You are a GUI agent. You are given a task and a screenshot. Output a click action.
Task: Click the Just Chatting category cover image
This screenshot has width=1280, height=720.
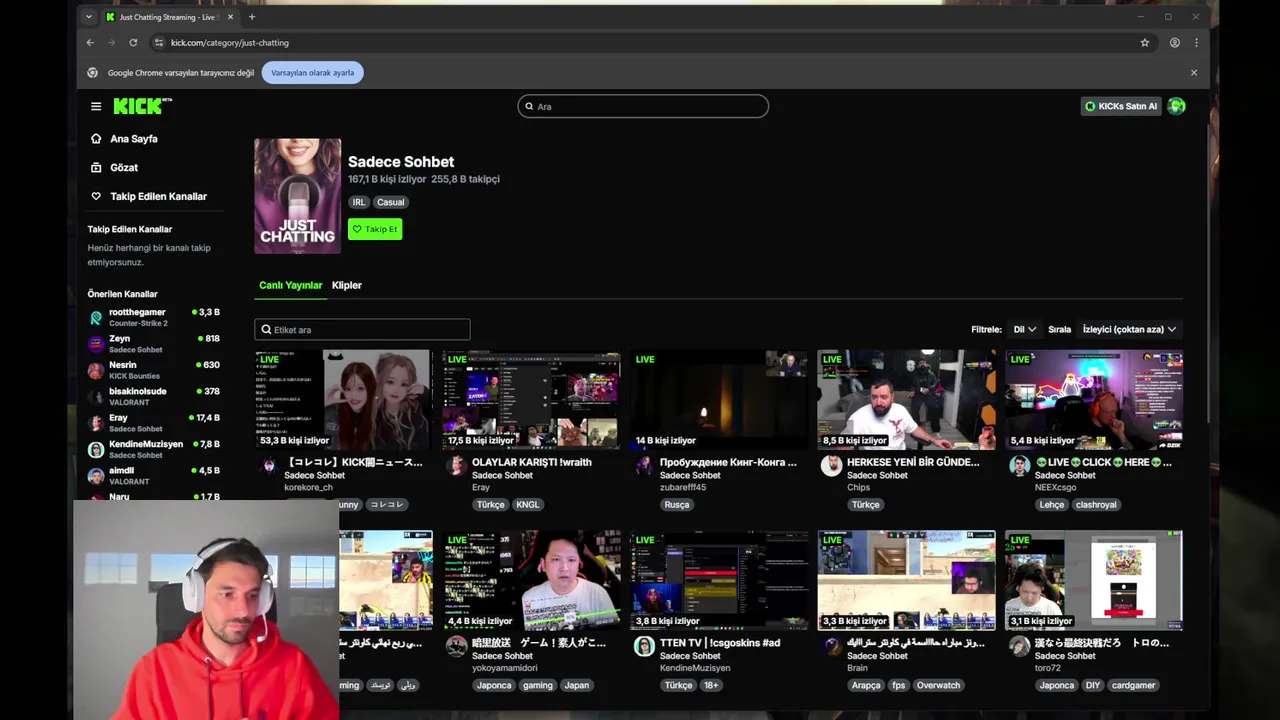tap(297, 196)
